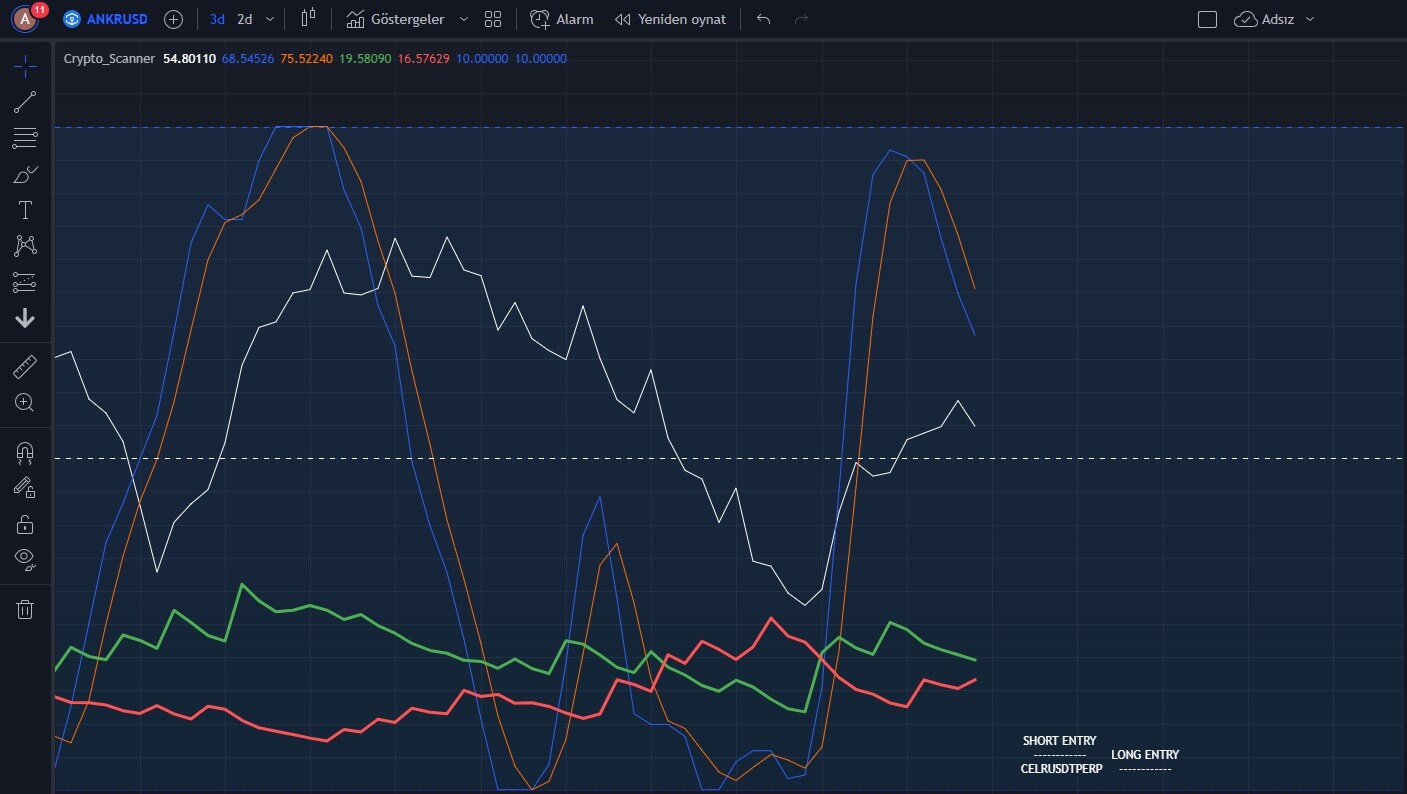Undo the last chart action
This screenshot has width=1407, height=794.
pyautogui.click(x=762, y=18)
